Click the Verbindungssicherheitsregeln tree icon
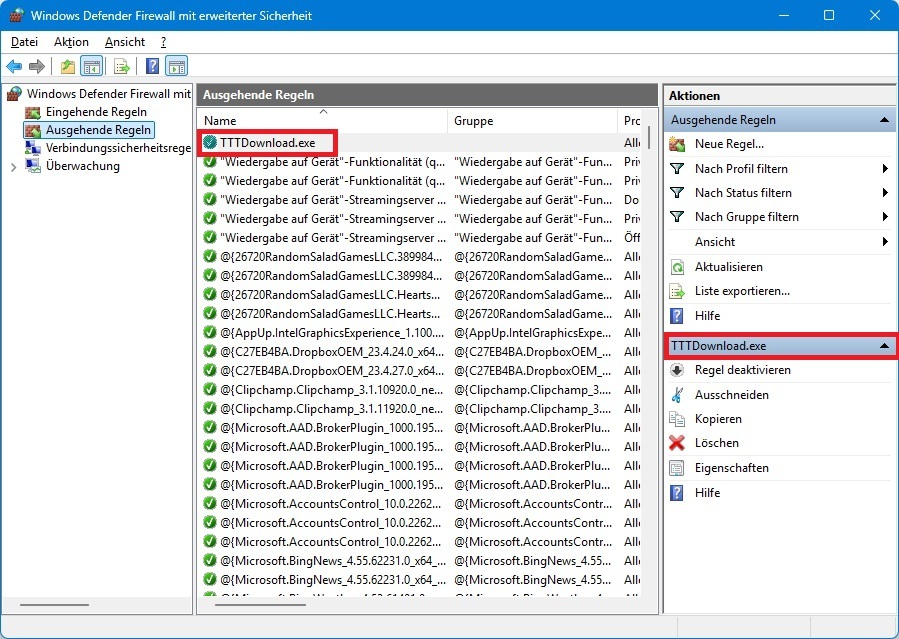Viewport: 899px width, 639px height. tap(33, 148)
